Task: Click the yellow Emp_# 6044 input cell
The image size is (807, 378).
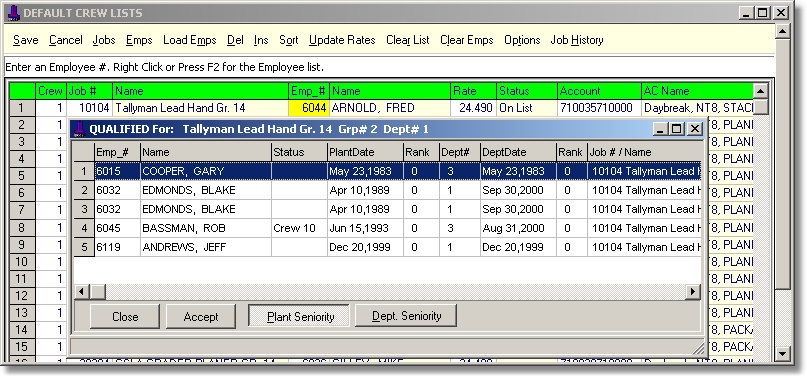Action: (309, 108)
